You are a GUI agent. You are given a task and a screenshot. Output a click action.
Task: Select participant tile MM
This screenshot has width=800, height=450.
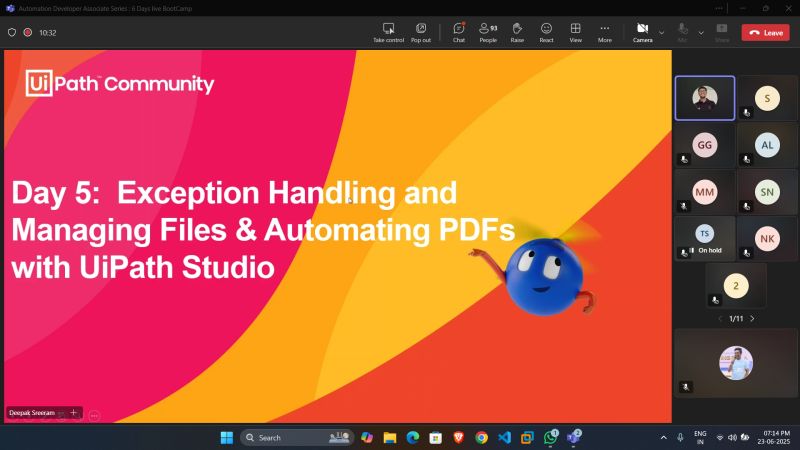coord(705,192)
